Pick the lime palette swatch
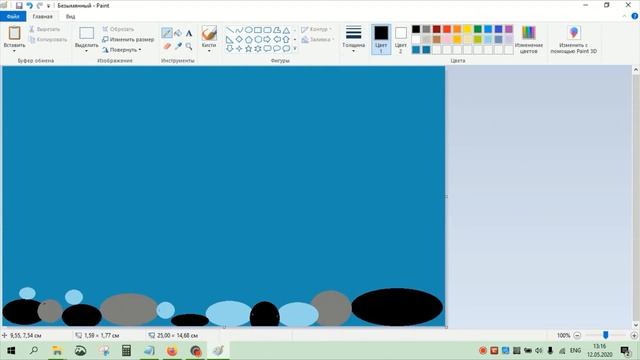 (478, 39)
